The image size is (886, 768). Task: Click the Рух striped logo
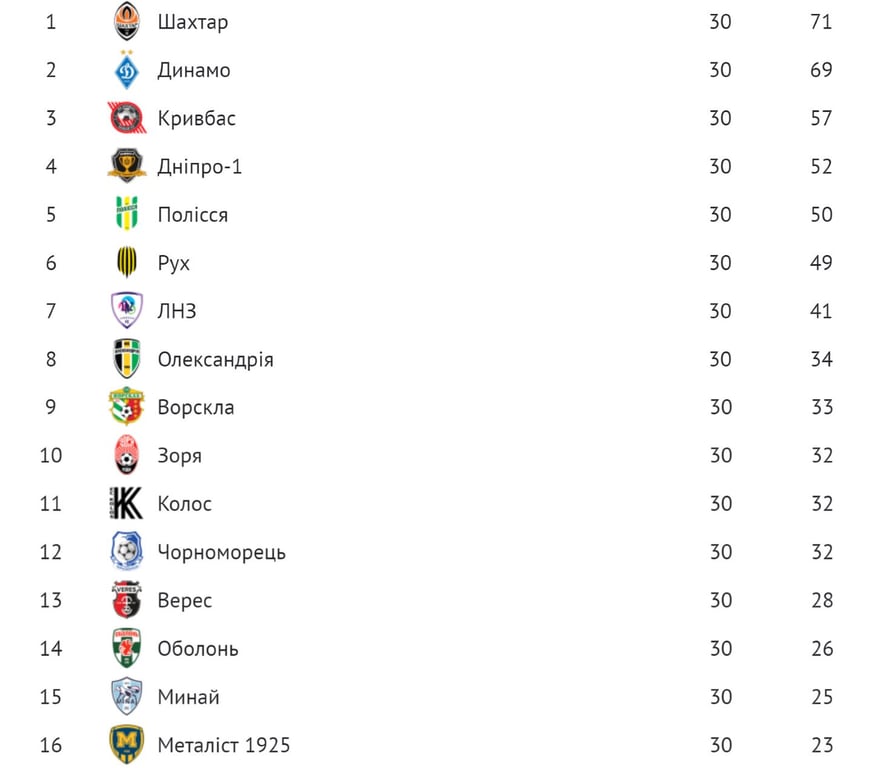(127, 263)
